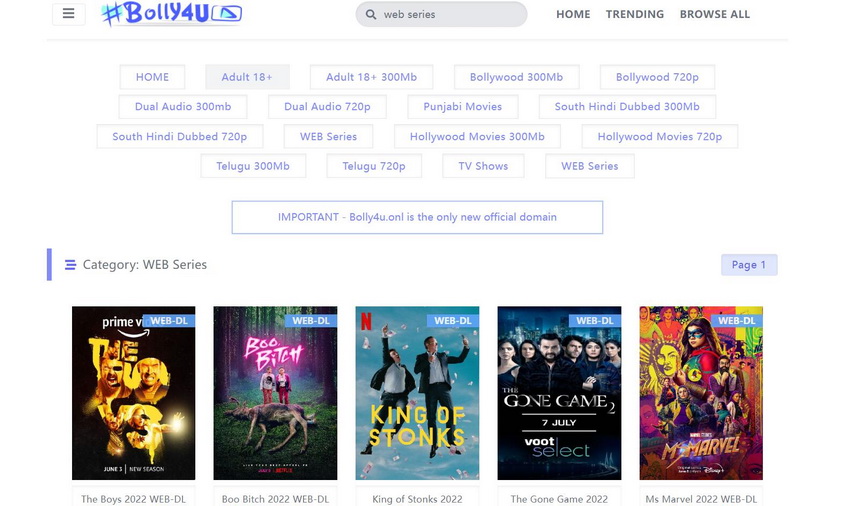
Task: Click the important official domain notice
Action: point(417,217)
